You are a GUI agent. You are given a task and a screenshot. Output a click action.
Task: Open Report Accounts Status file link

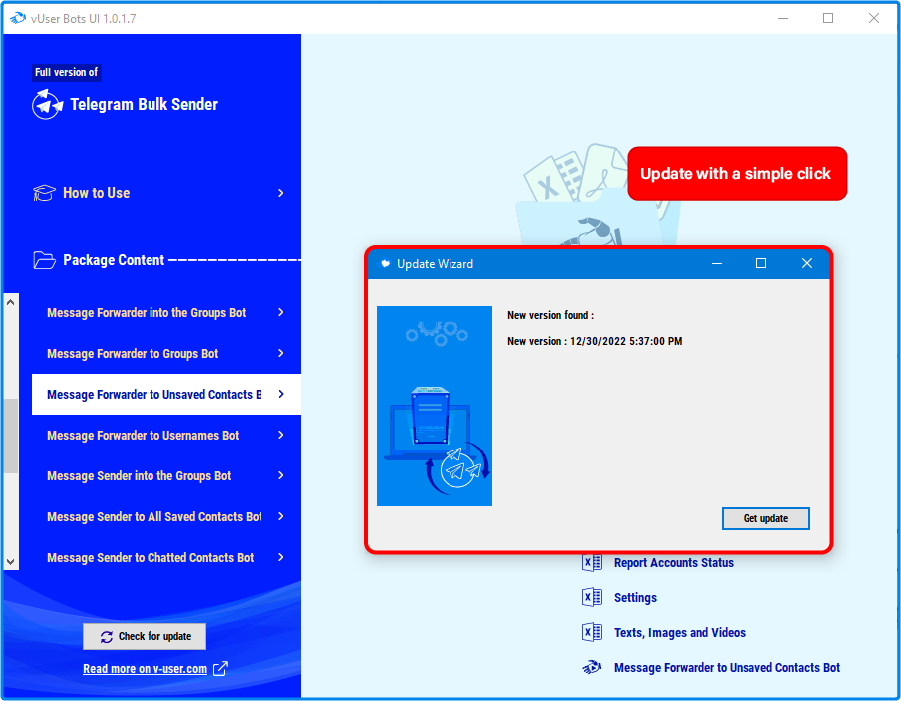coord(673,563)
